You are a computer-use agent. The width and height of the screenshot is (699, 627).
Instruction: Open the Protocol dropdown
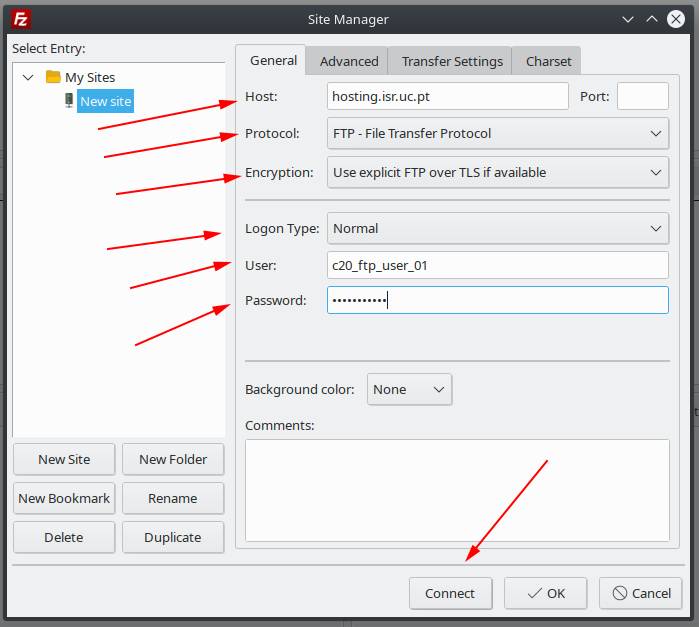[x=498, y=133]
